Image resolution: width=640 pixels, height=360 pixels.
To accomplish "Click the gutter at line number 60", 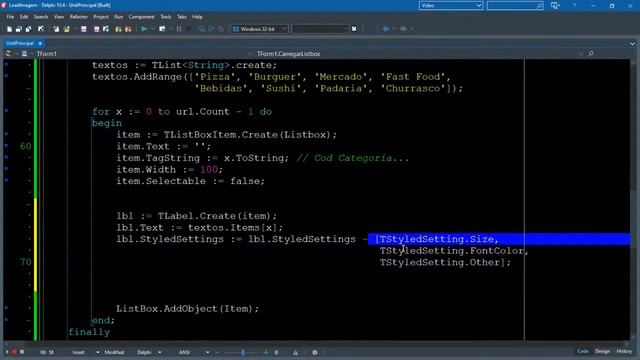I will click(x=25, y=147).
